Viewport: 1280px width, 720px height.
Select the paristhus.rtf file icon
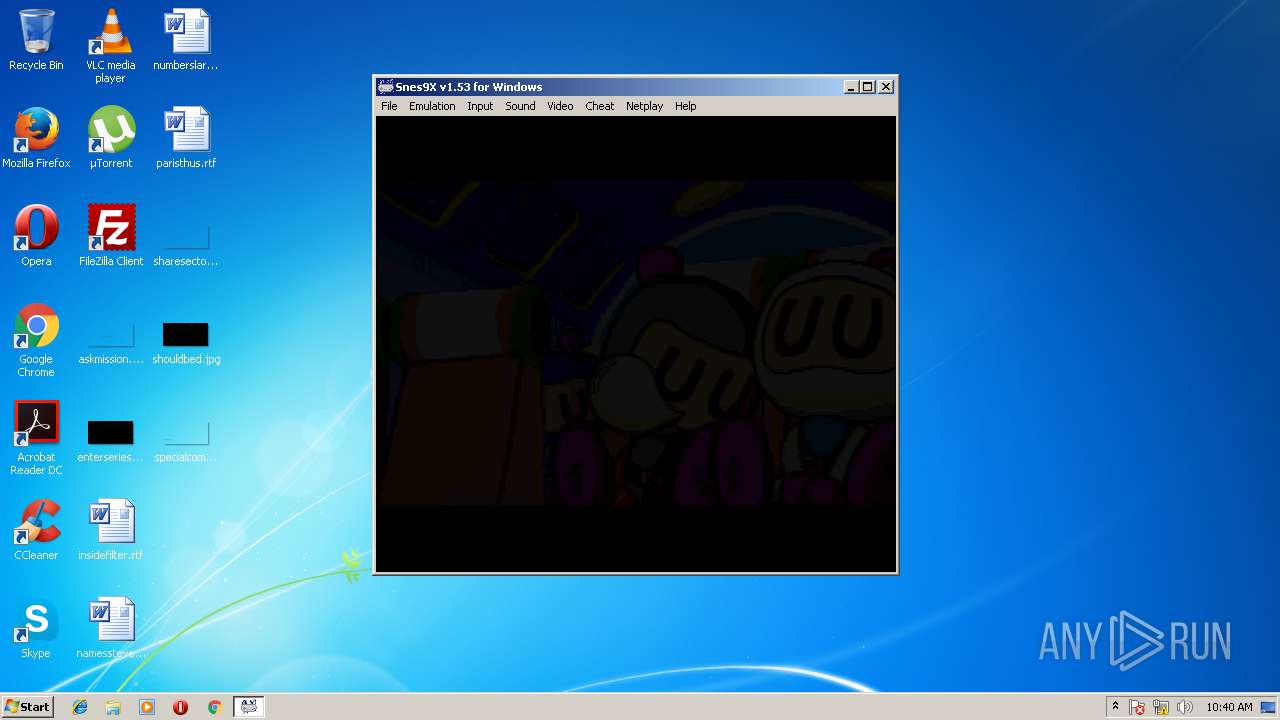(x=186, y=138)
